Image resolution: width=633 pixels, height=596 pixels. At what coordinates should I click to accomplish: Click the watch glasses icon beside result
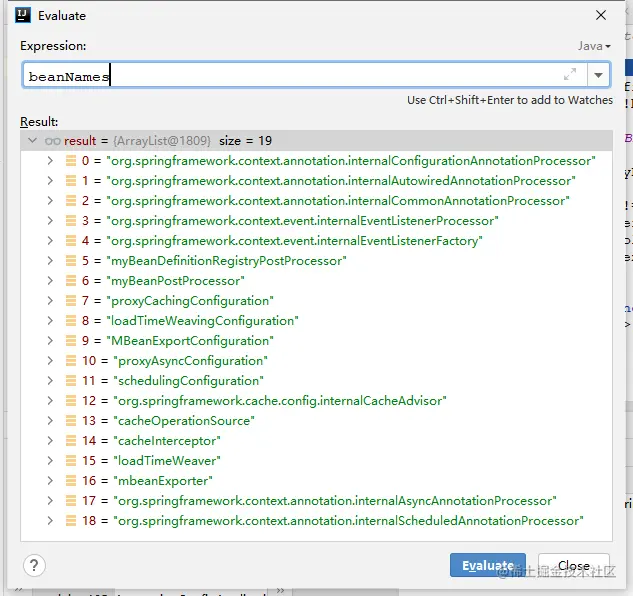[x=52, y=141]
